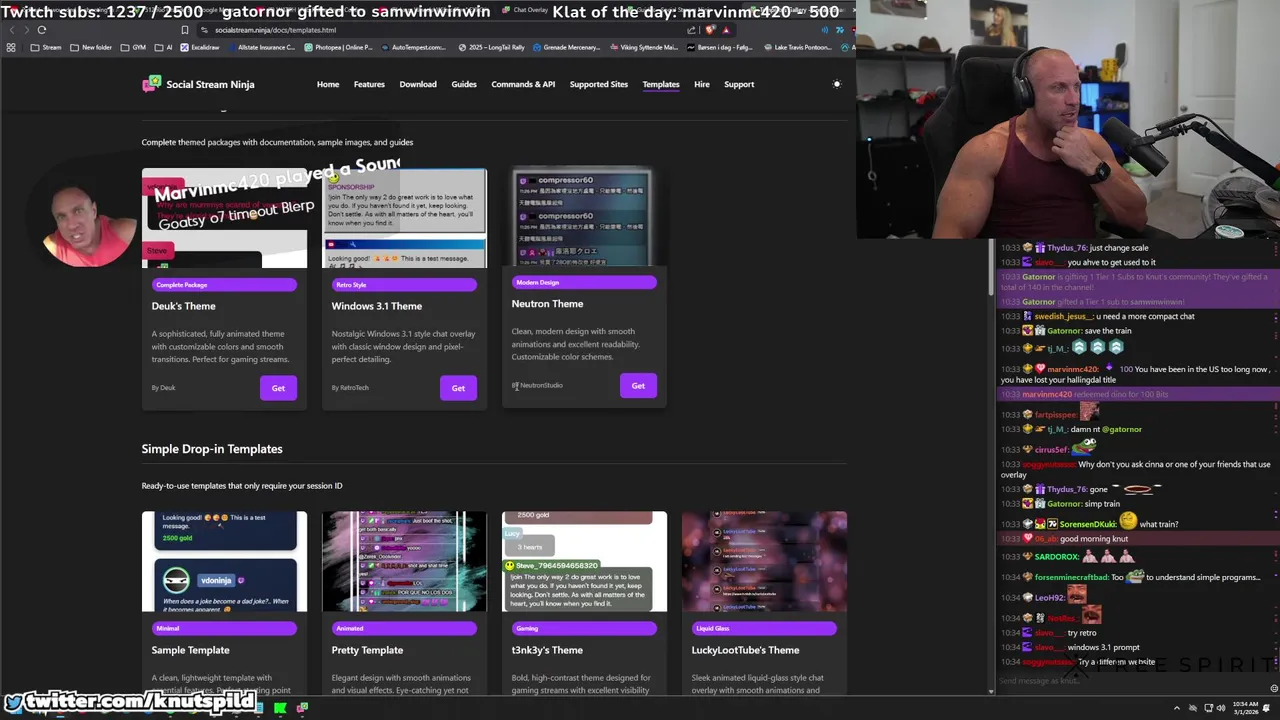Viewport: 1280px width, 720px height.
Task: Open the Photopea bookmark
Action: [x=337, y=47]
